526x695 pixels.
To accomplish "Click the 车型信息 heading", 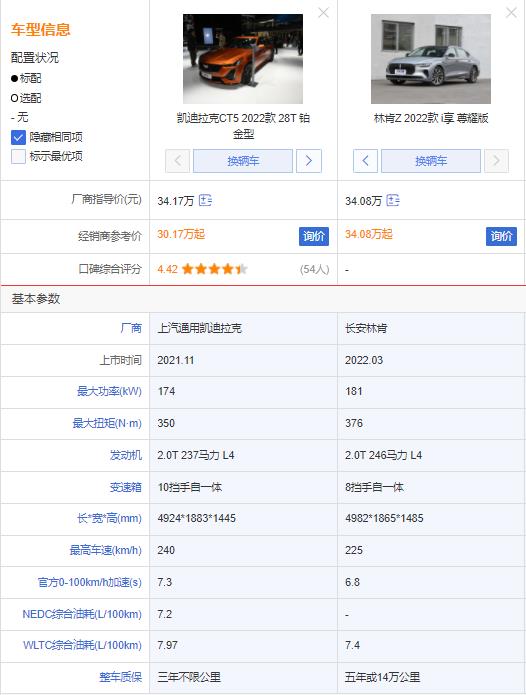I will (40, 29).
